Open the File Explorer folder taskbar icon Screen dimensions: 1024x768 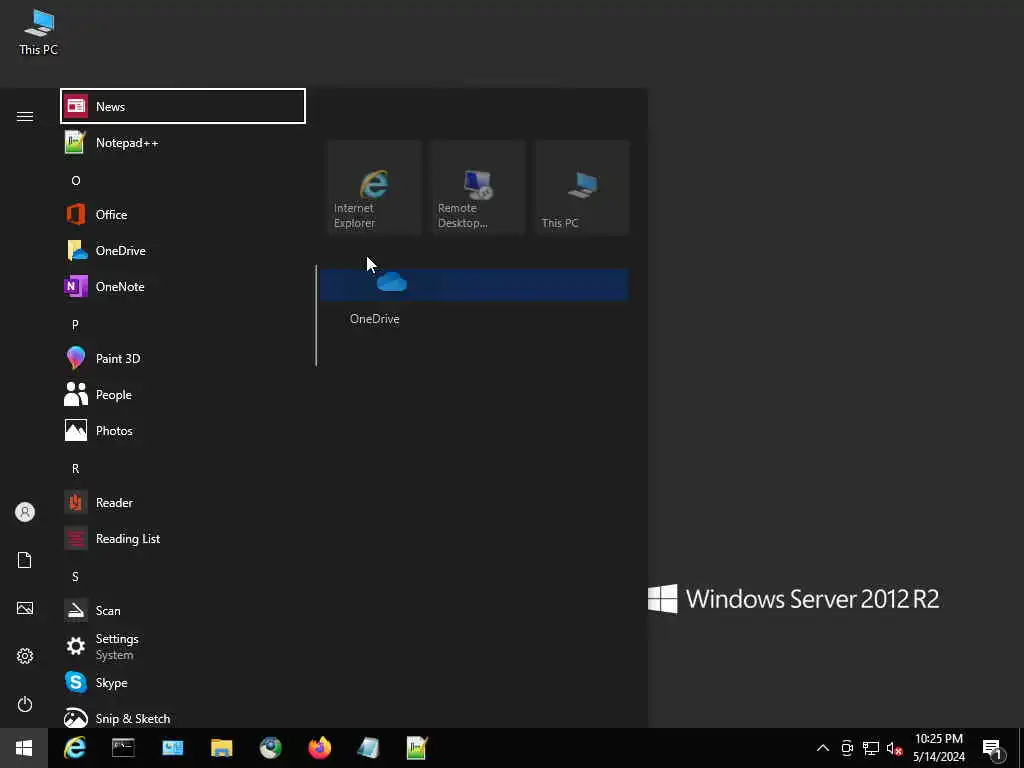pyautogui.click(x=221, y=748)
